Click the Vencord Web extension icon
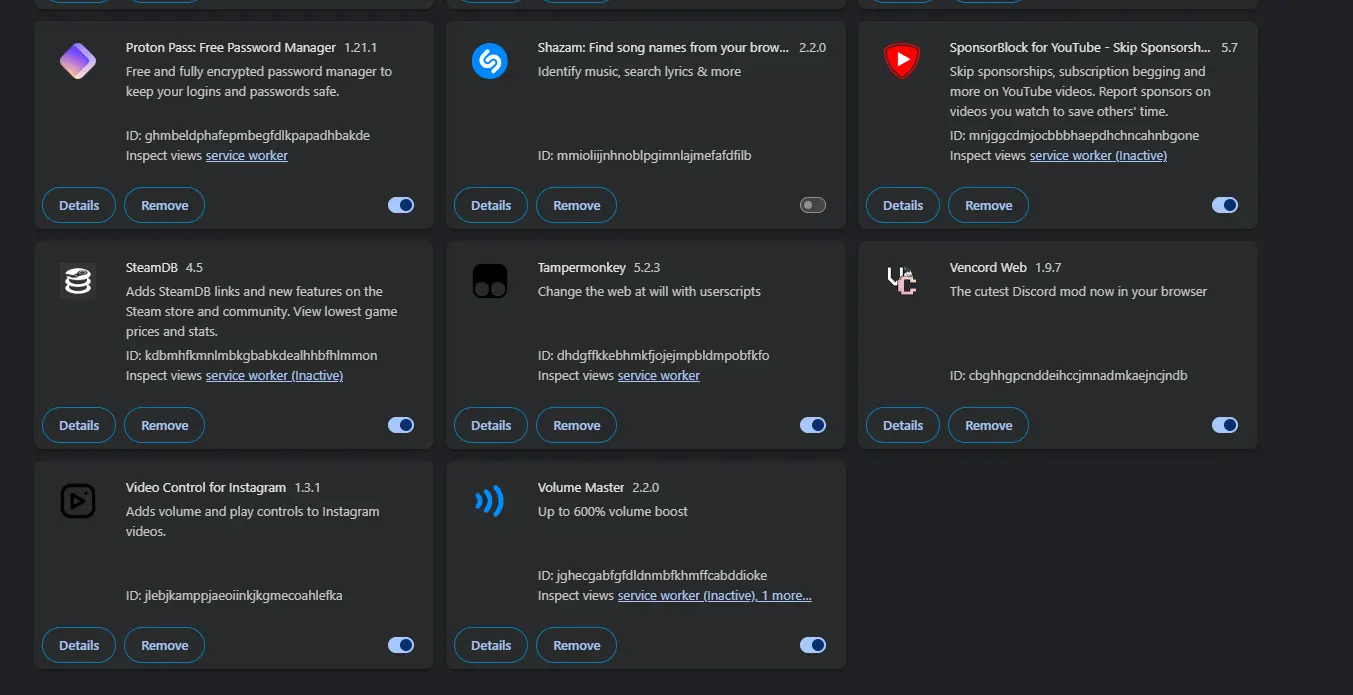Screen dimensions: 1353x695 click(x=902, y=282)
